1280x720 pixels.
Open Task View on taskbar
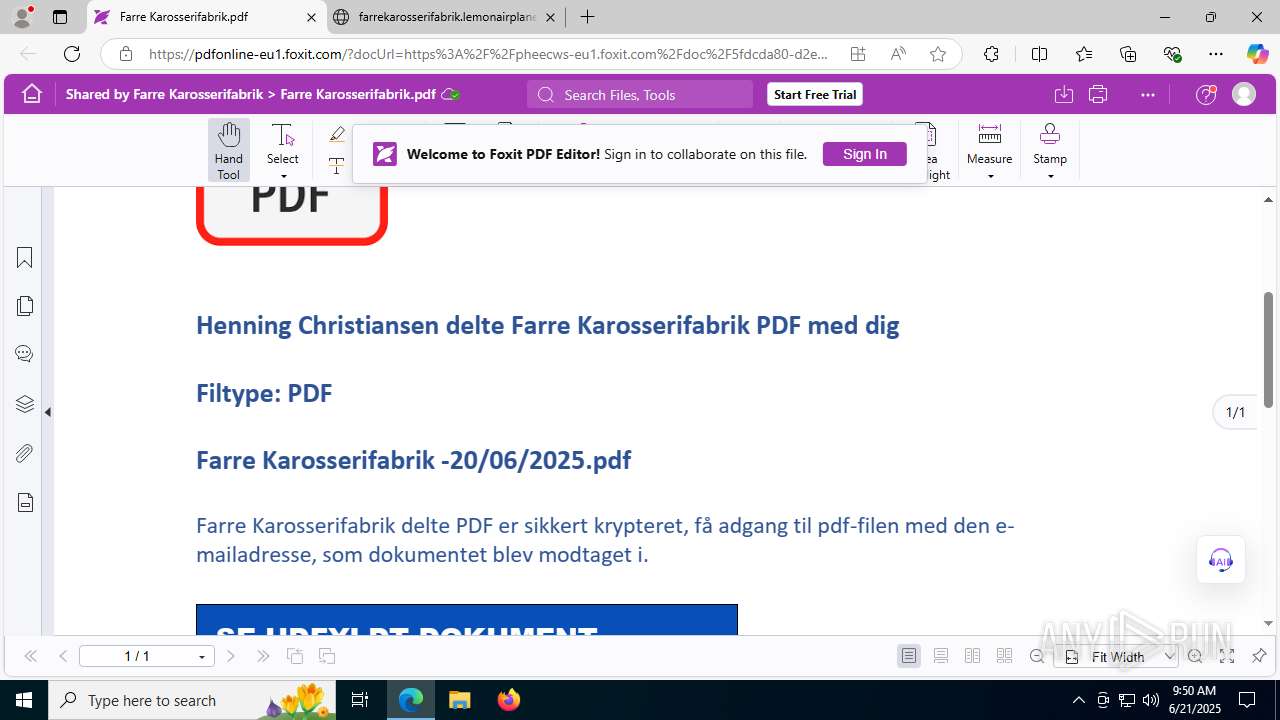click(361, 700)
